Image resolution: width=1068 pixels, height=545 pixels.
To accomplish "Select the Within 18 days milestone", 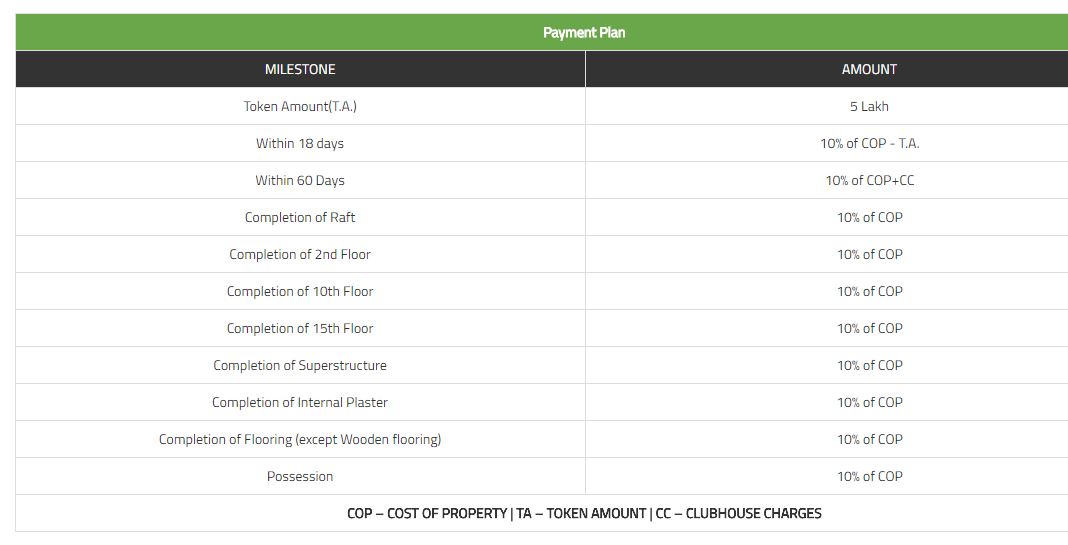I will coord(300,143).
